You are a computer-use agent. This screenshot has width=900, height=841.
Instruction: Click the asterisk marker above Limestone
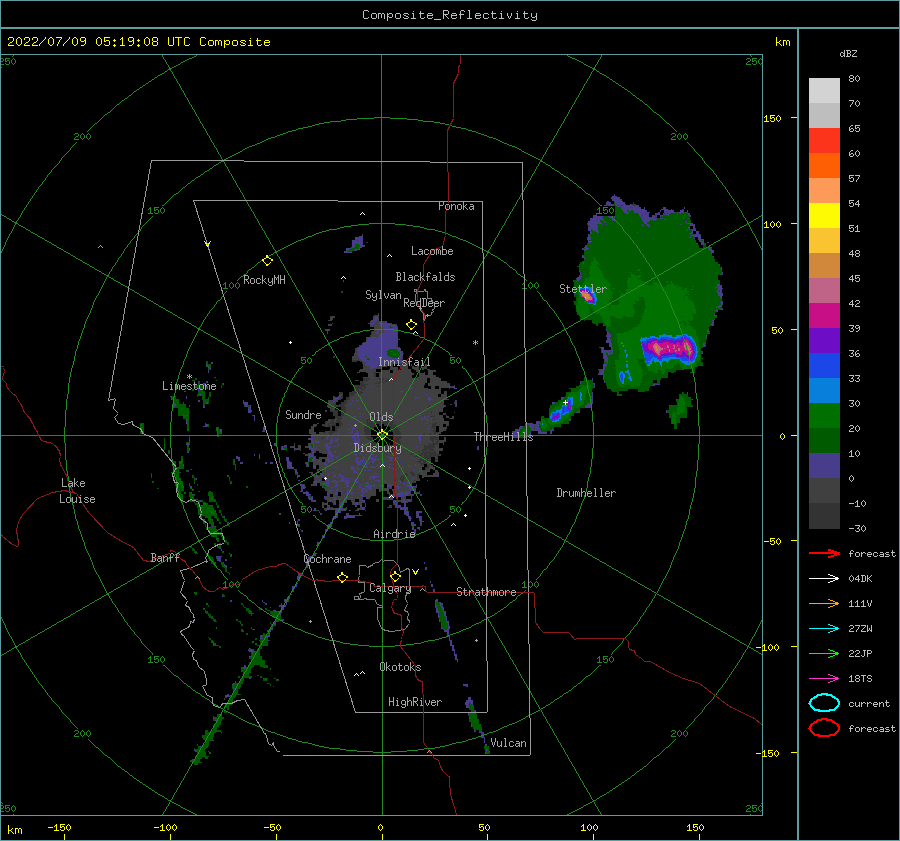[x=189, y=377]
